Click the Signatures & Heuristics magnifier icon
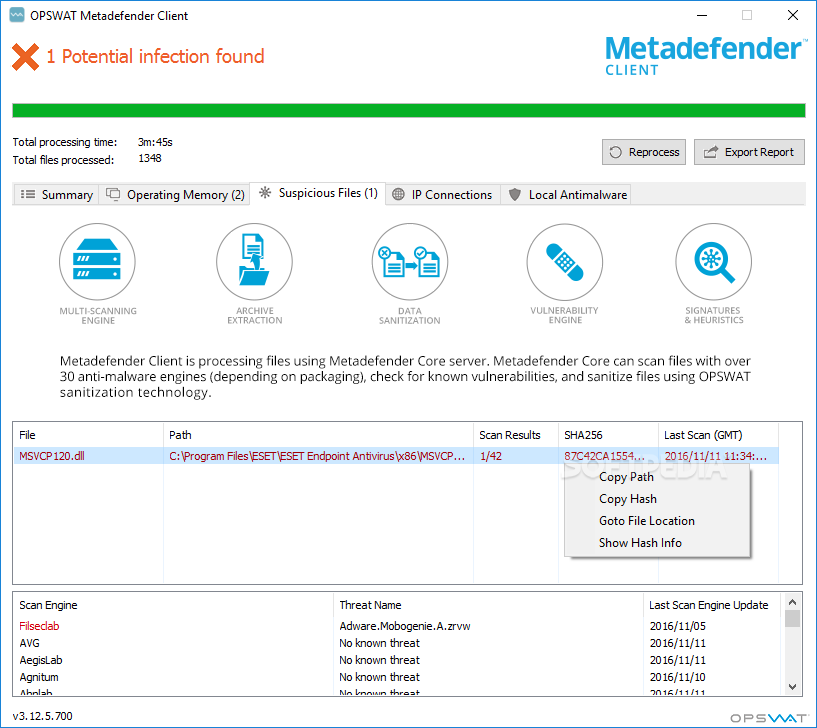Viewport: 817px width, 728px height. pyautogui.click(x=713, y=262)
